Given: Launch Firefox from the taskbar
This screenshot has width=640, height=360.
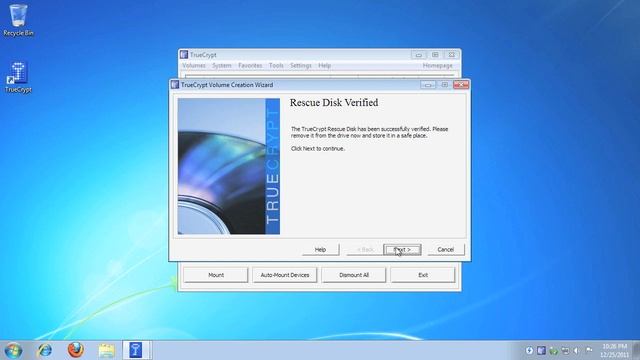Looking at the screenshot, I should pos(76,350).
